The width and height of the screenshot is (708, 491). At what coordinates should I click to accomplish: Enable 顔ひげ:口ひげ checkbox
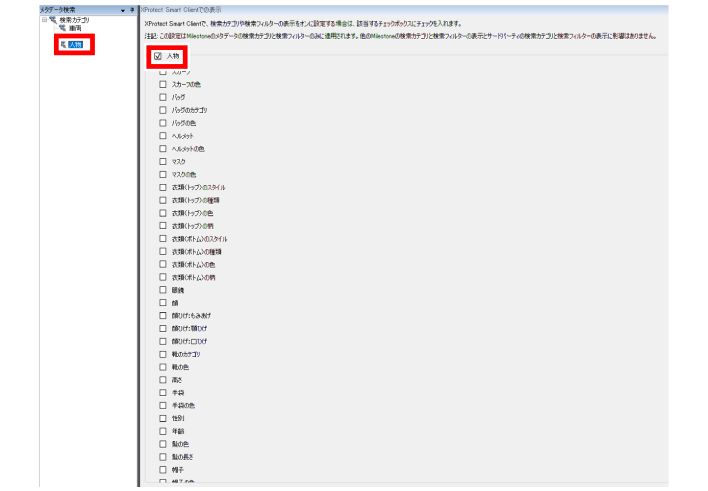click(163, 341)
